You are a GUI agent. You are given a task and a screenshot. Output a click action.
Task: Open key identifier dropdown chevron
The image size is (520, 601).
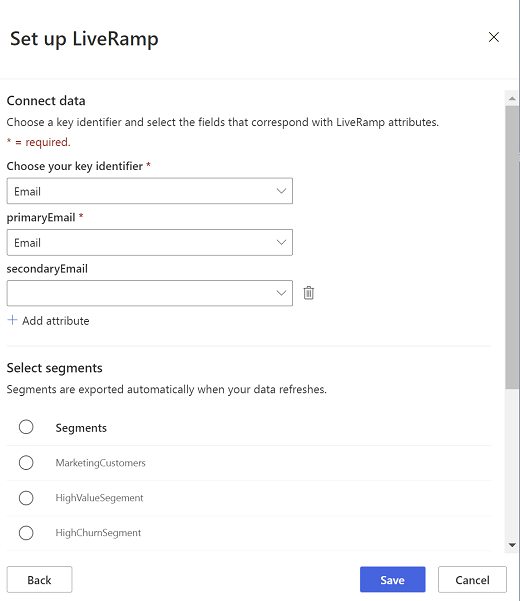click(x=281, y=191)
